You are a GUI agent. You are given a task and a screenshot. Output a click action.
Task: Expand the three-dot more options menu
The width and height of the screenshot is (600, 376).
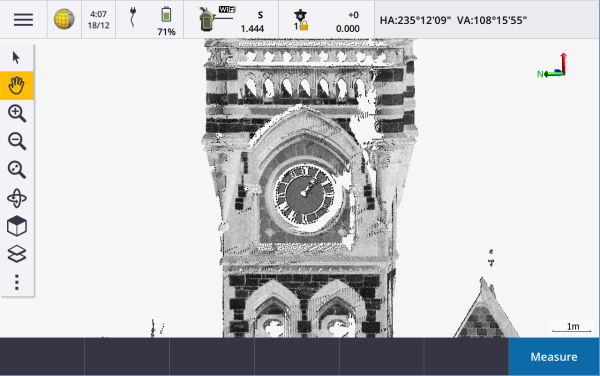[x=17, y=282]
